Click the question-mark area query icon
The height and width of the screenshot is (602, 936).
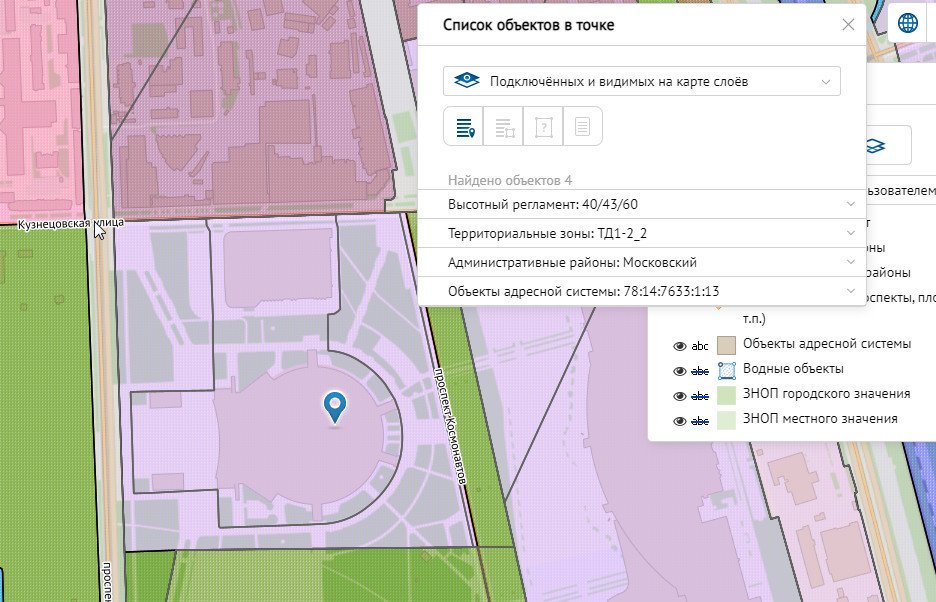tap(543, 127)
